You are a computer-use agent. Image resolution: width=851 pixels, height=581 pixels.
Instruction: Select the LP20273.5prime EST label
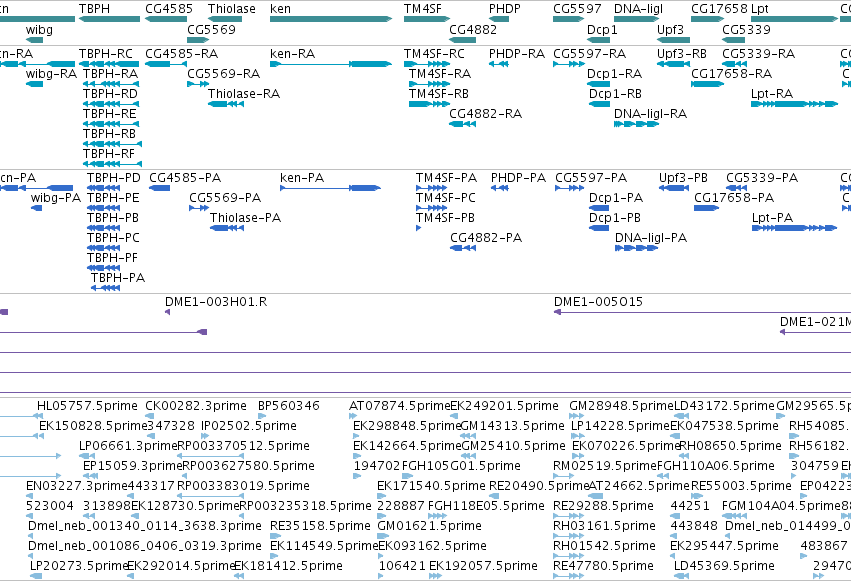(x=79, y=566)
